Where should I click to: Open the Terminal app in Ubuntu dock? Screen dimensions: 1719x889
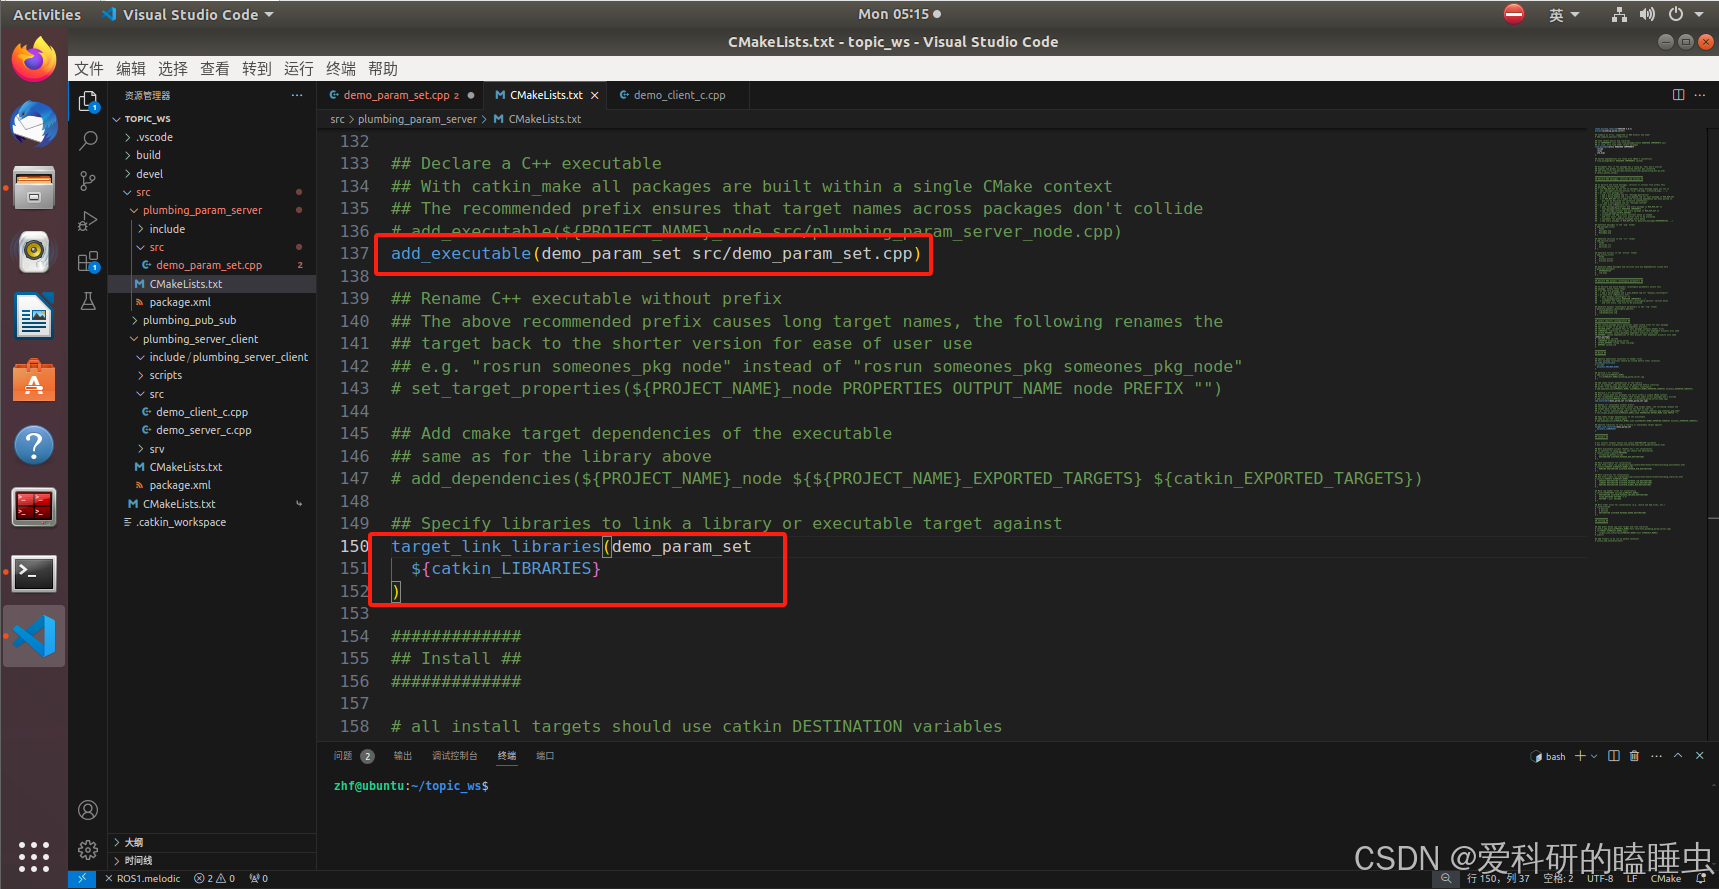[x=34, y=573]
